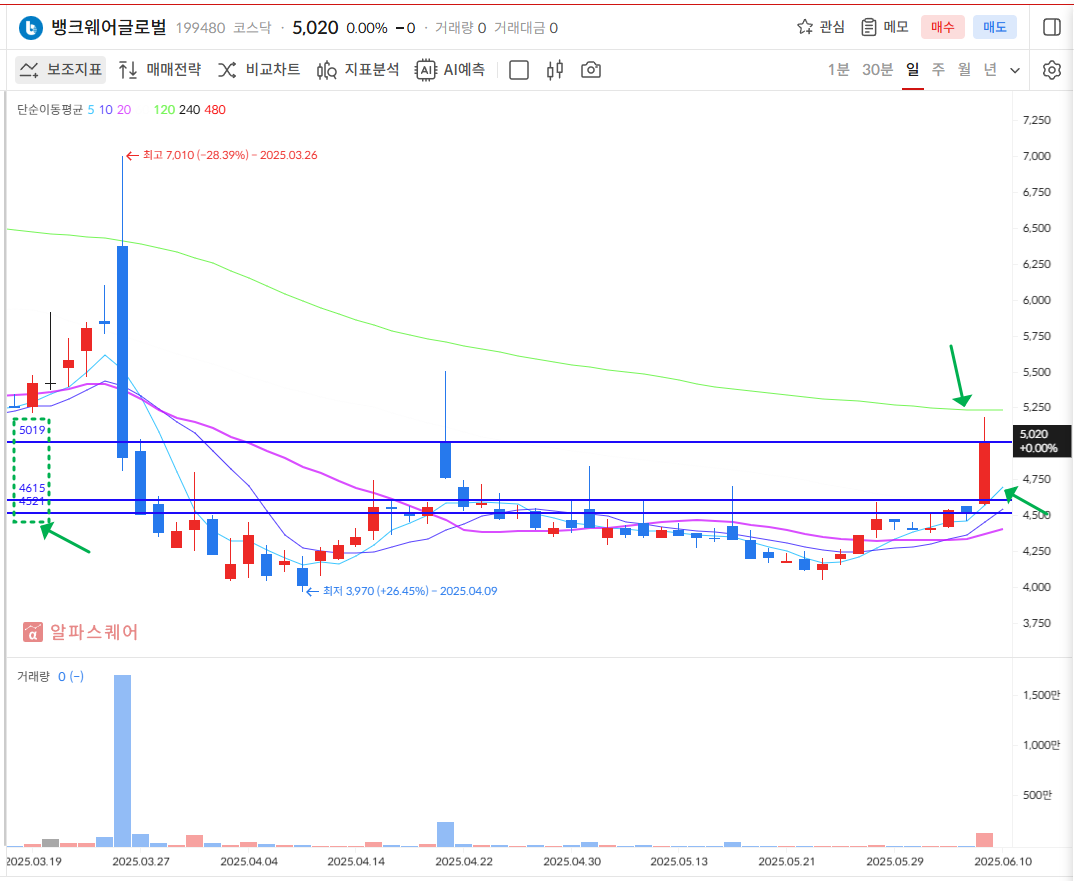Open 보조지표 auxiliary indicators
Viewport: 1074px width, 881px height.
pyautogui.click(x=61, y=70)
